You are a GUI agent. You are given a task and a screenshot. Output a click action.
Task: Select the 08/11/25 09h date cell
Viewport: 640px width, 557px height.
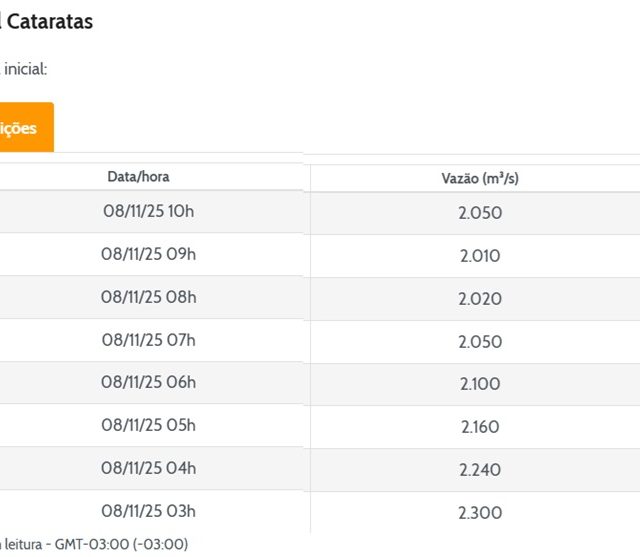point(149,254)
